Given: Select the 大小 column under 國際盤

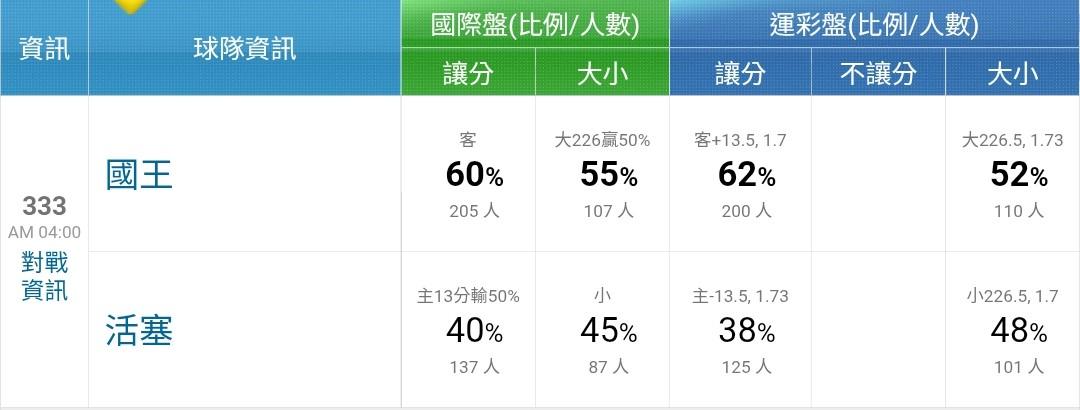Looking at the screenshot, I should click(602, 73).
